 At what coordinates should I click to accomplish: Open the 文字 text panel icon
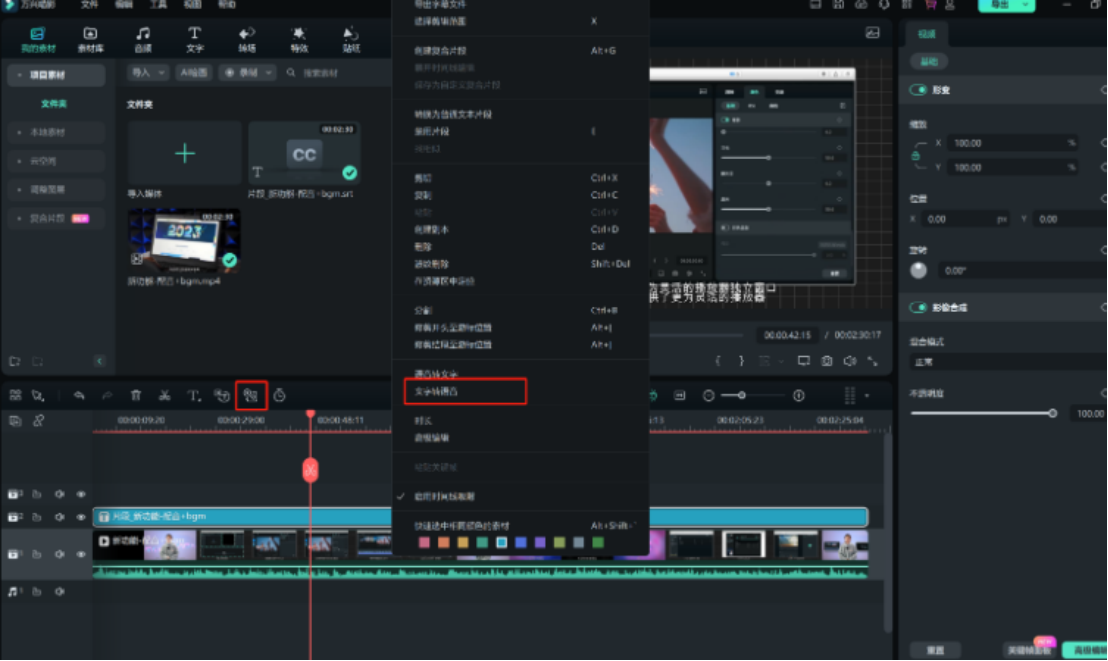coord(193,38)
